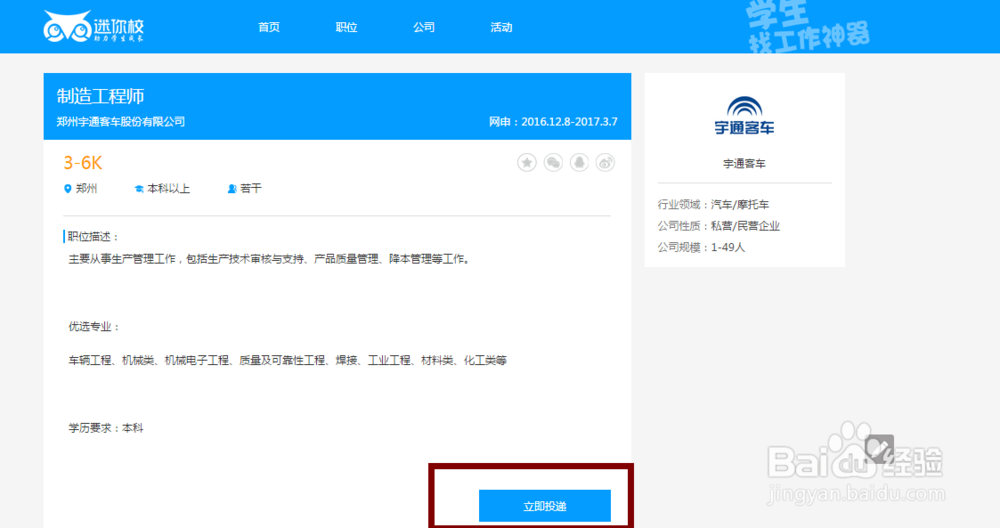Click the majors list starting 车辆工程
1000x528 pixels.
tap(288, 360)
